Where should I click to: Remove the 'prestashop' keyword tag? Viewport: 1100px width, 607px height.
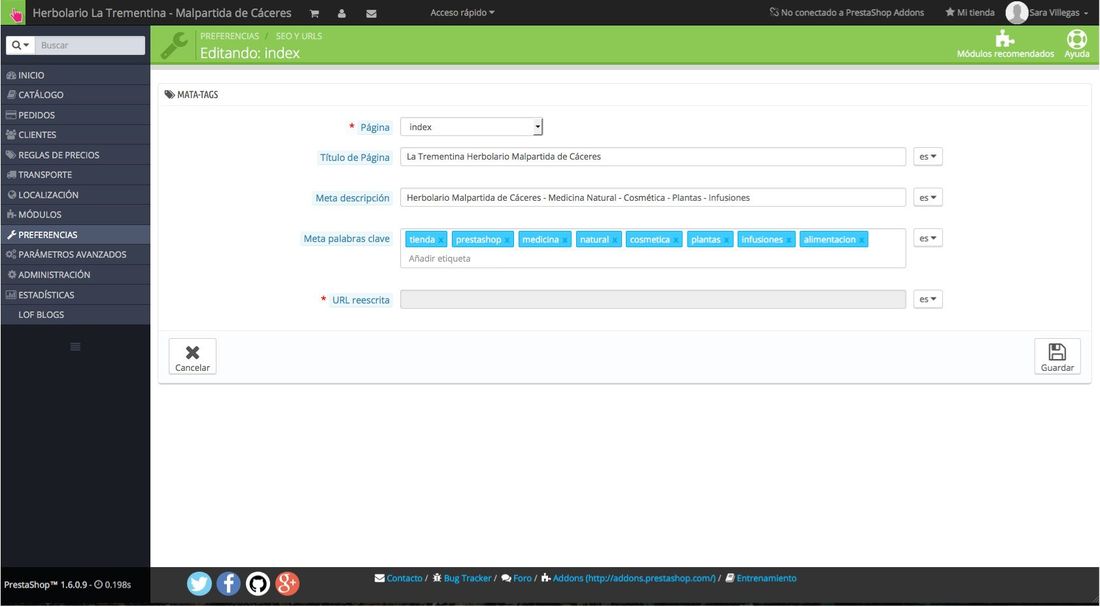pyautogui.click(x=507, y=240)
